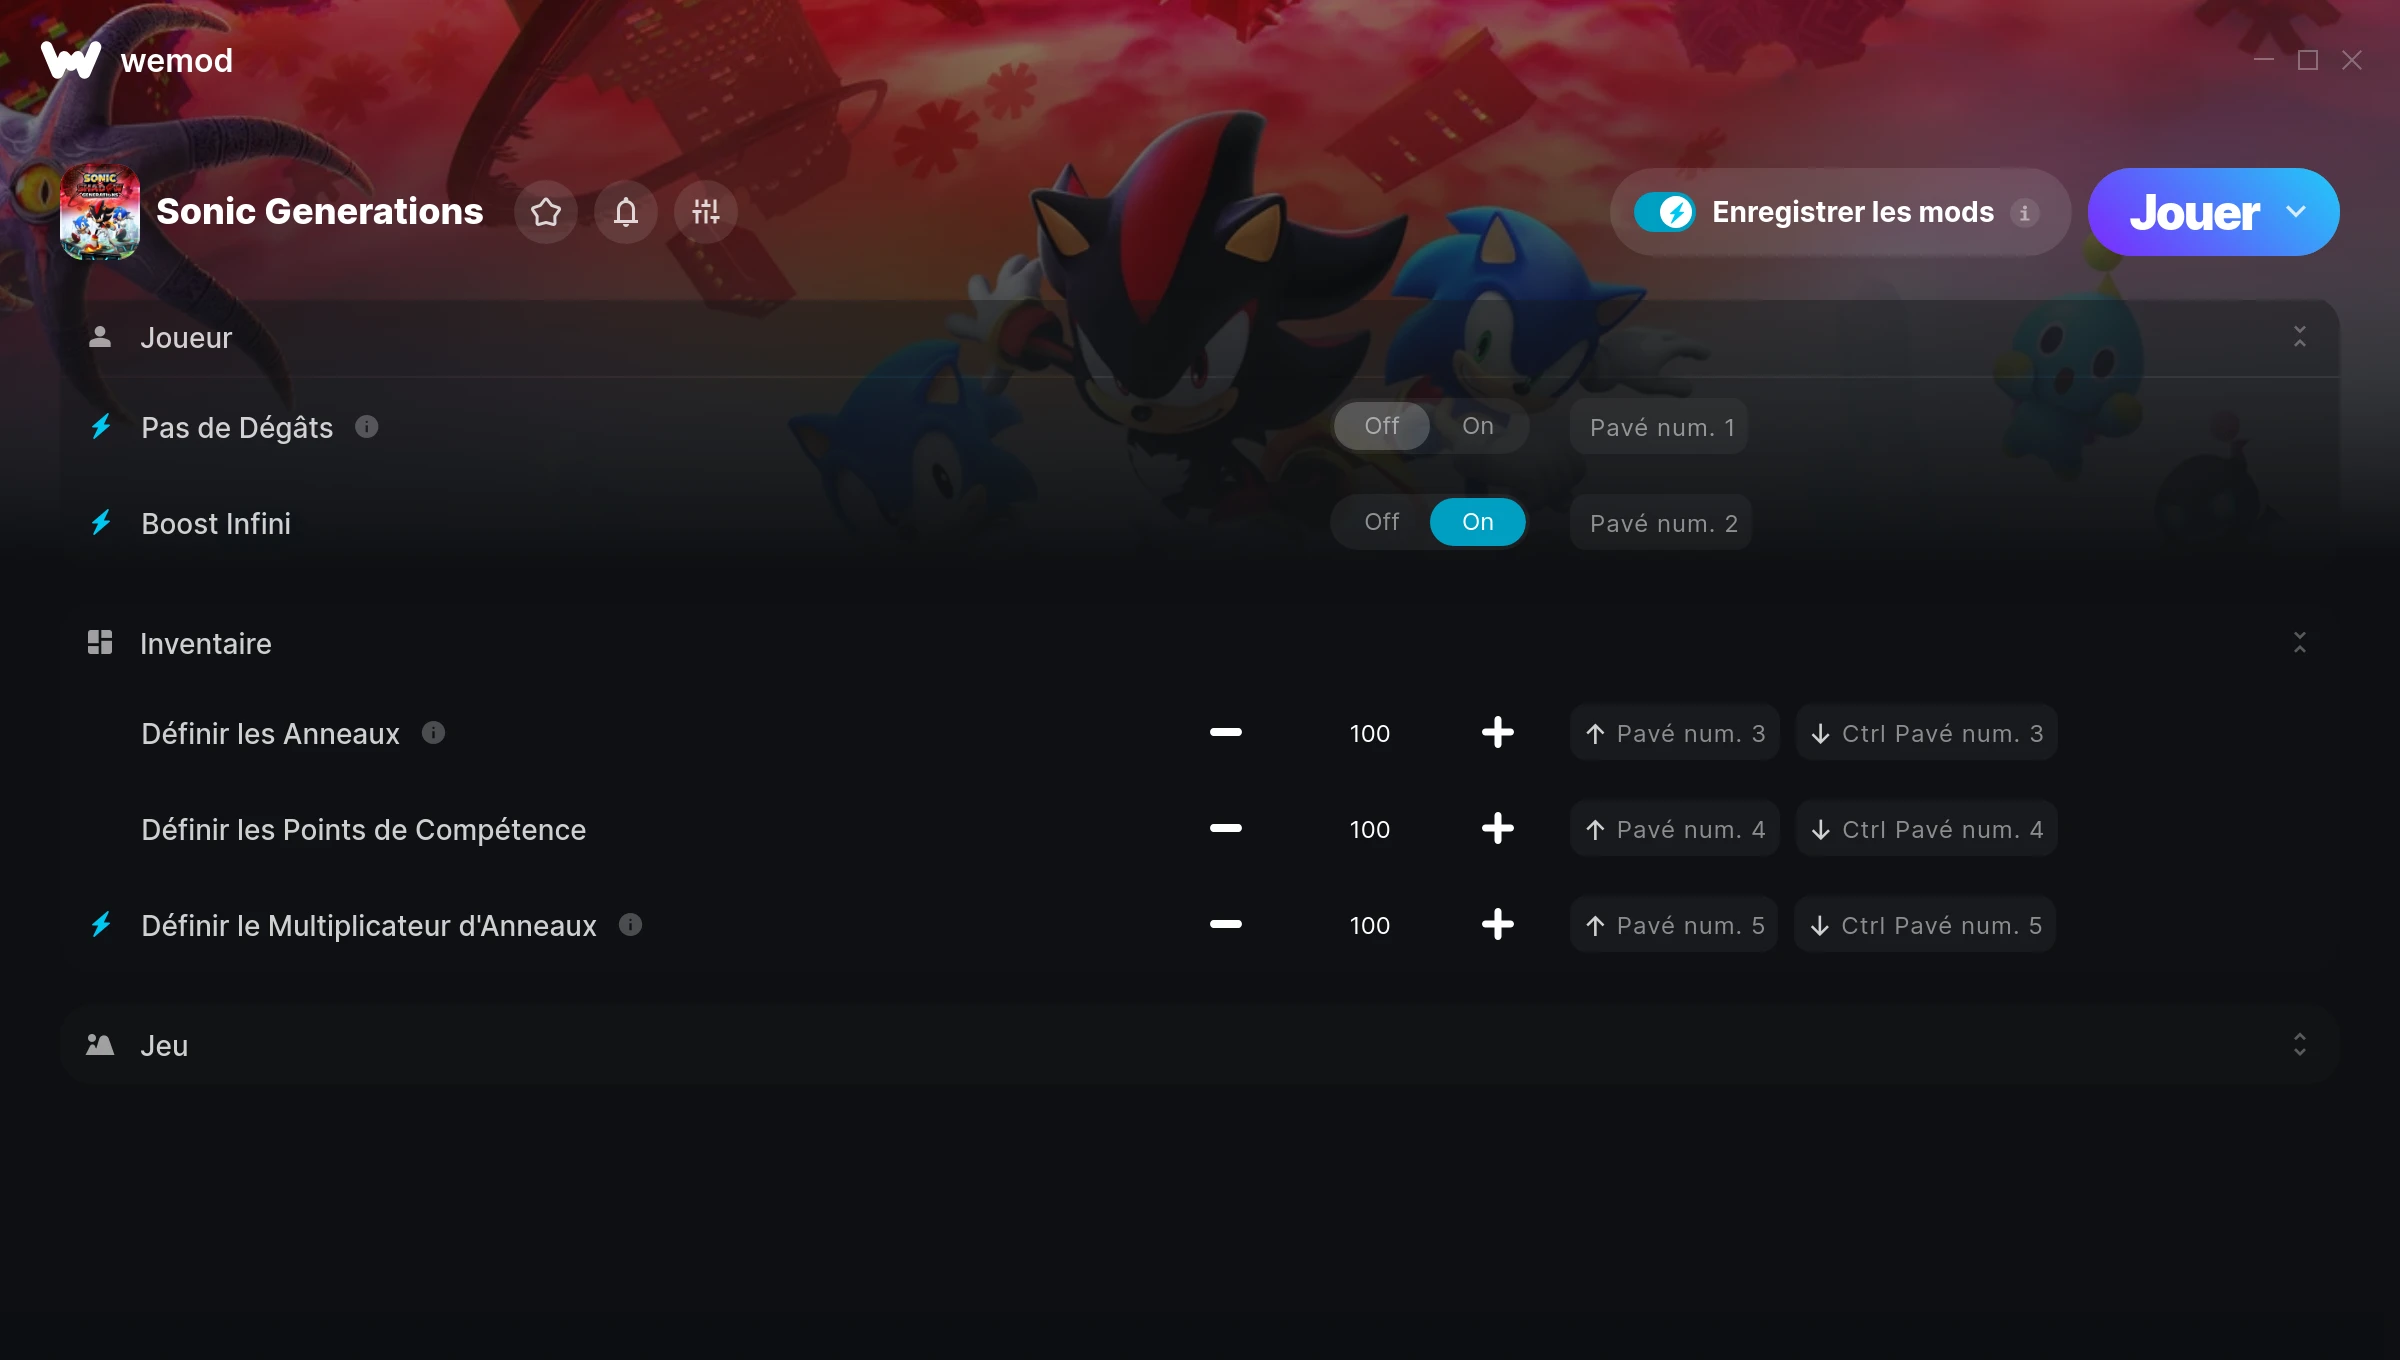Click the WeMod logo icon
2400x1360 pixels.
(71, 60)
